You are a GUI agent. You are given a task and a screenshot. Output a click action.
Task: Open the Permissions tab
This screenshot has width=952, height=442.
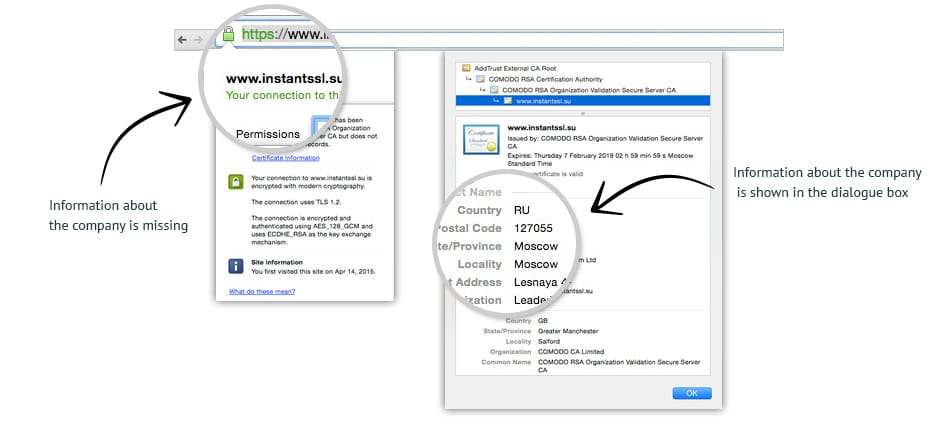click(267, 134)
